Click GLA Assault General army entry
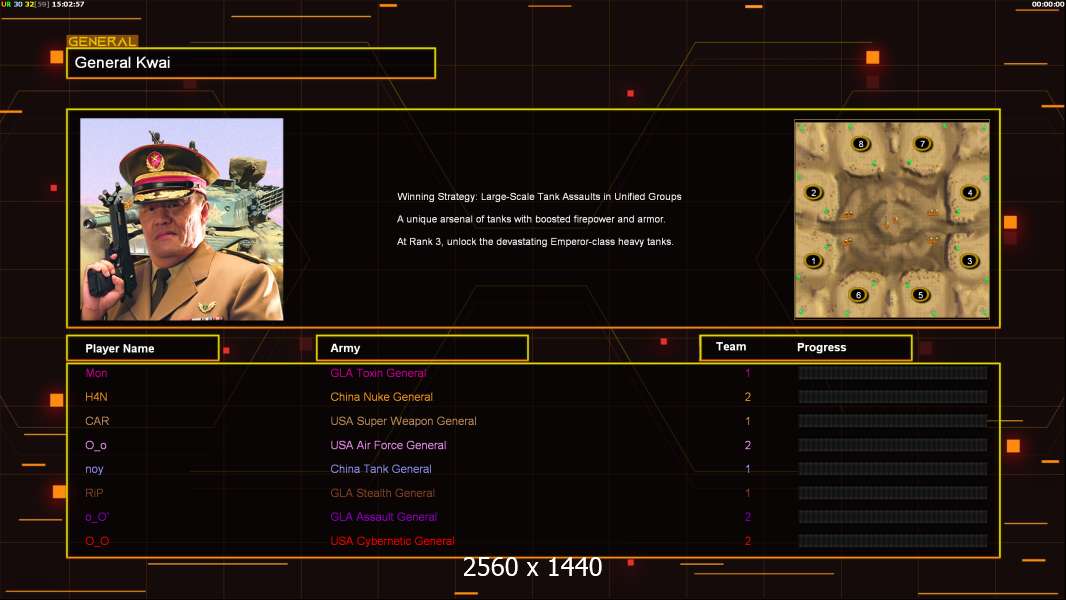1066x600 pixels. (383, 517)
